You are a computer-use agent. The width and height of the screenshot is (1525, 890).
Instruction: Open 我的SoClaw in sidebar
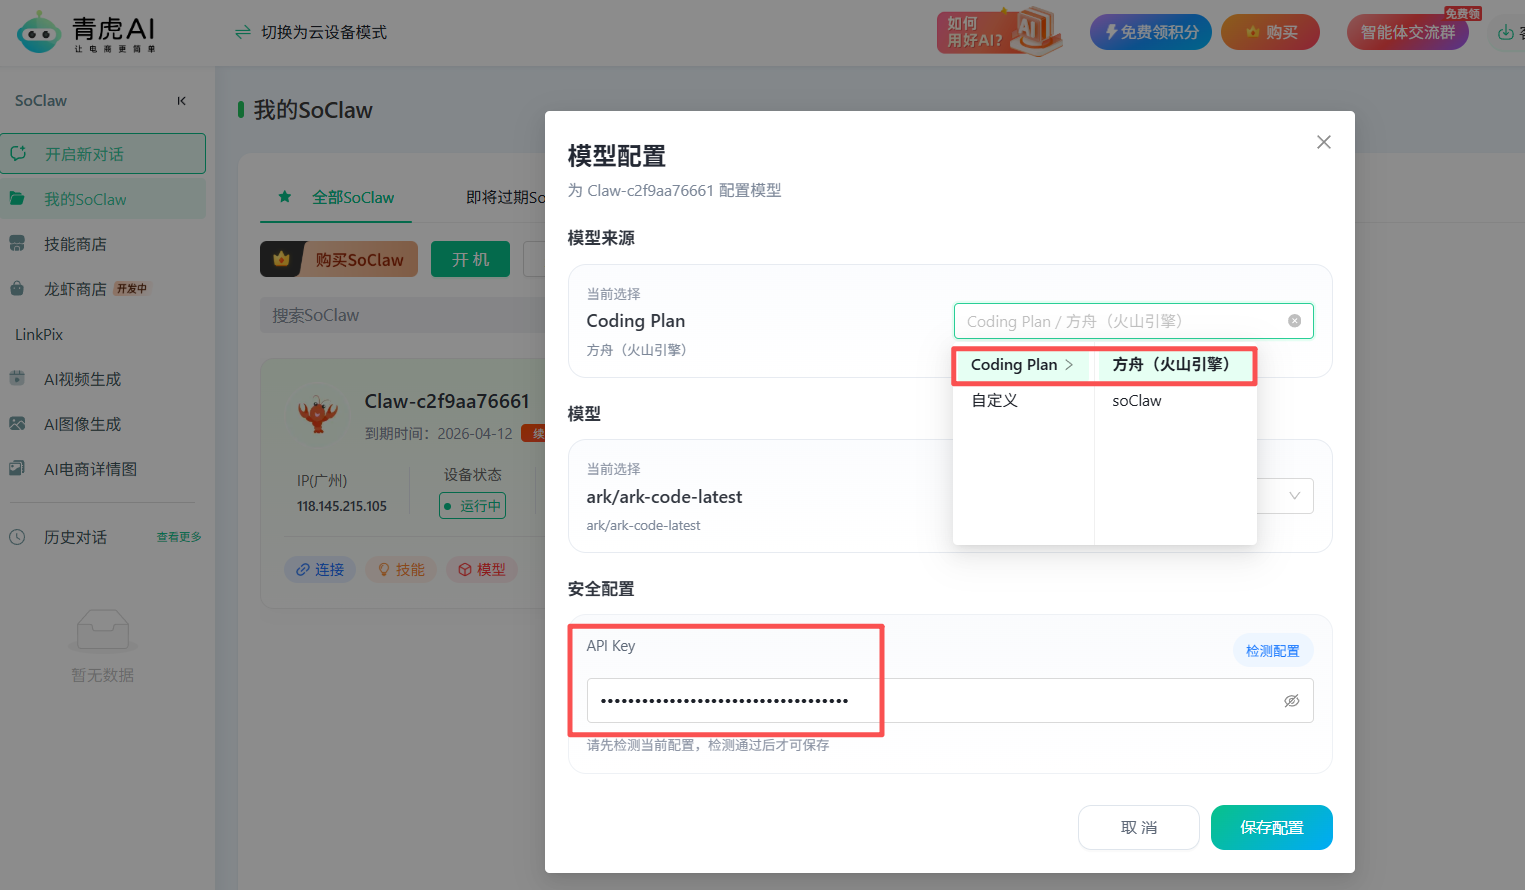click(103, 199)
